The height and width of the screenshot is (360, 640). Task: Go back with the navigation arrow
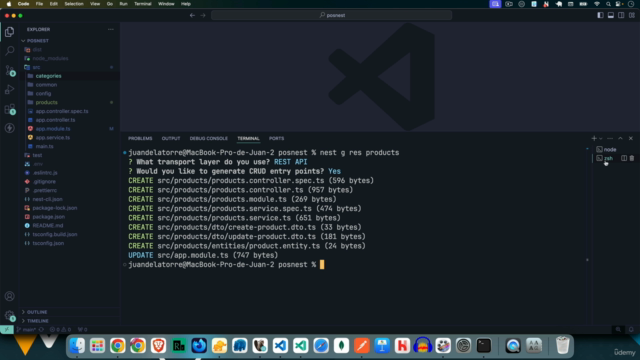(x=192, y=15)
